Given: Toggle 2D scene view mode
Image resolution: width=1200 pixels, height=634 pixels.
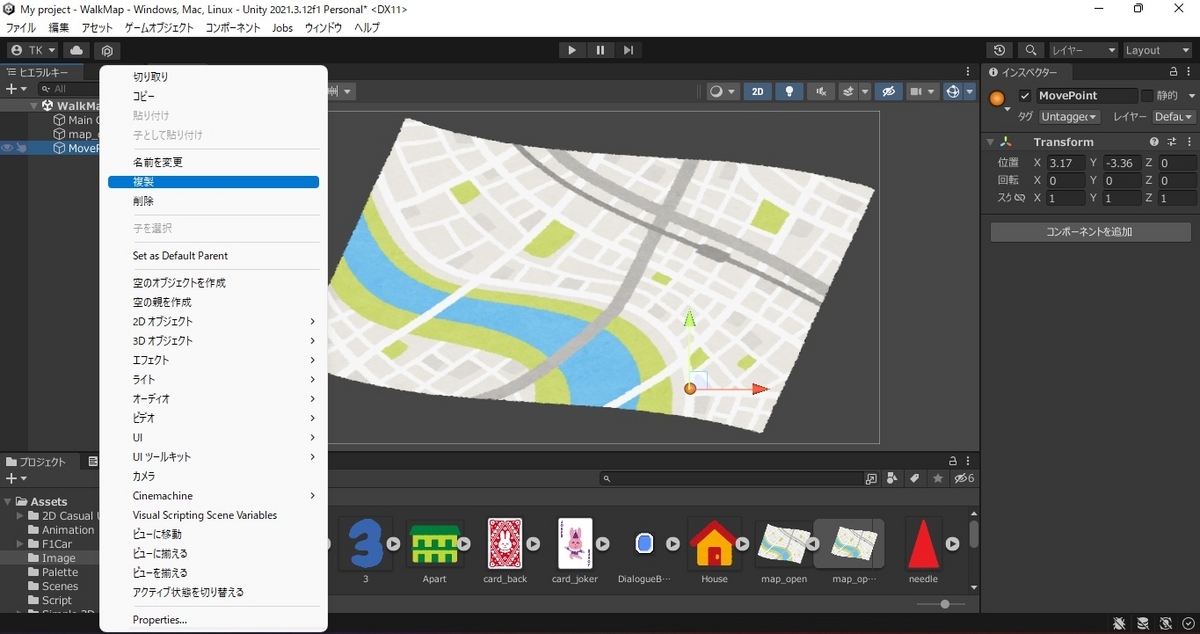Looking at the screenshot, I should click(757, 91).
